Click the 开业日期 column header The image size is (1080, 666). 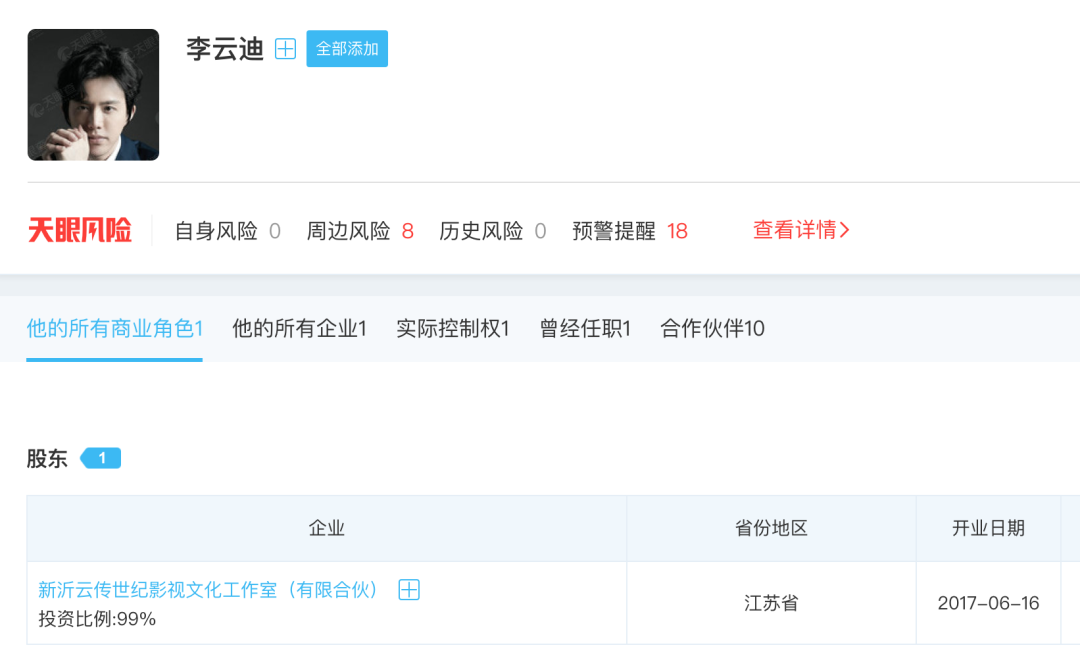coord(988,528)
